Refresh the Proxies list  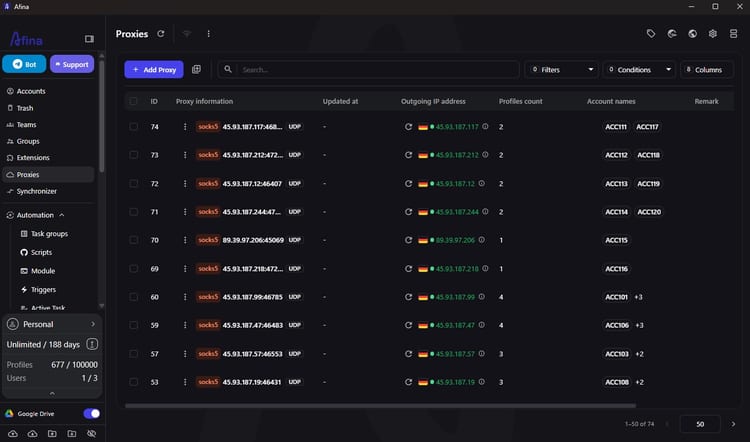coord(161,33)
